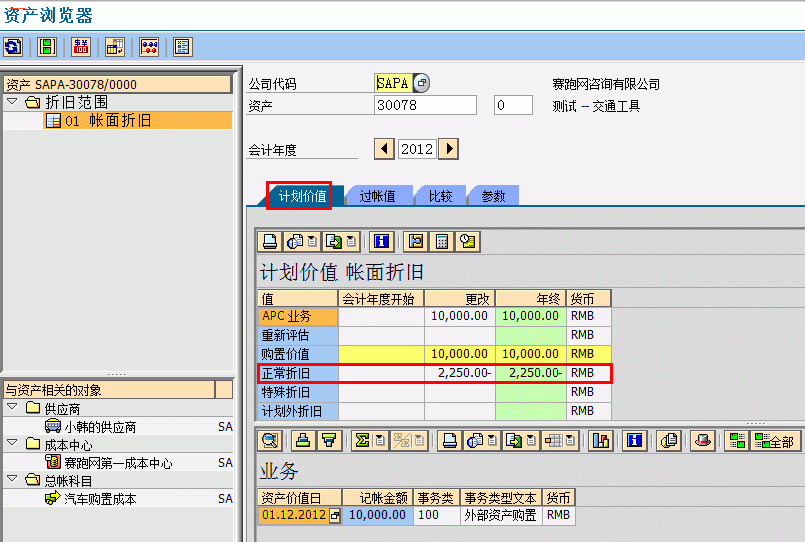
Task: Open dropdown next to layout grid icon
Action: pos(570,440)
